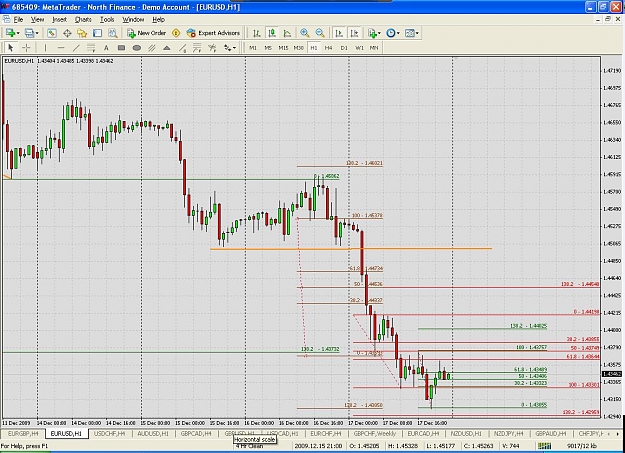
Task: Click the '9017/12 kb' traffic indicator
Action: point(582,445)
